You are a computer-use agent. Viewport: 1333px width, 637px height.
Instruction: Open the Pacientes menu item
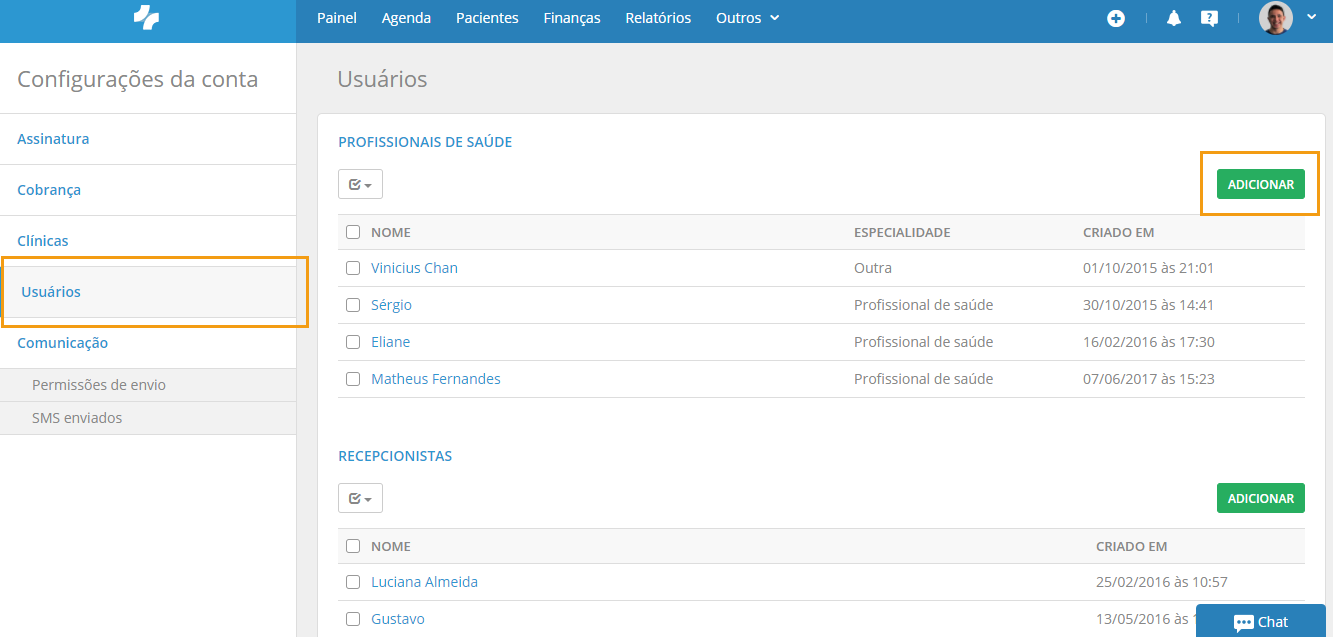tap(487, 18)
